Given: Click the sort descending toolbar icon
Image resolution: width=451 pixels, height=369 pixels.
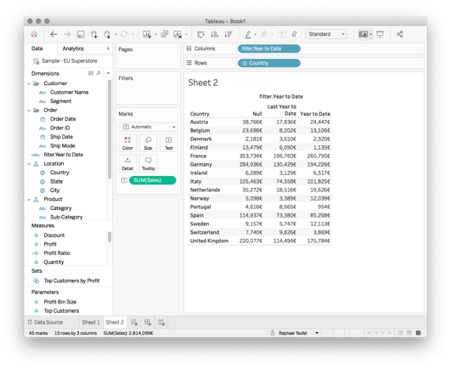Looking at the screenshot, I should (x=228, y=34).
